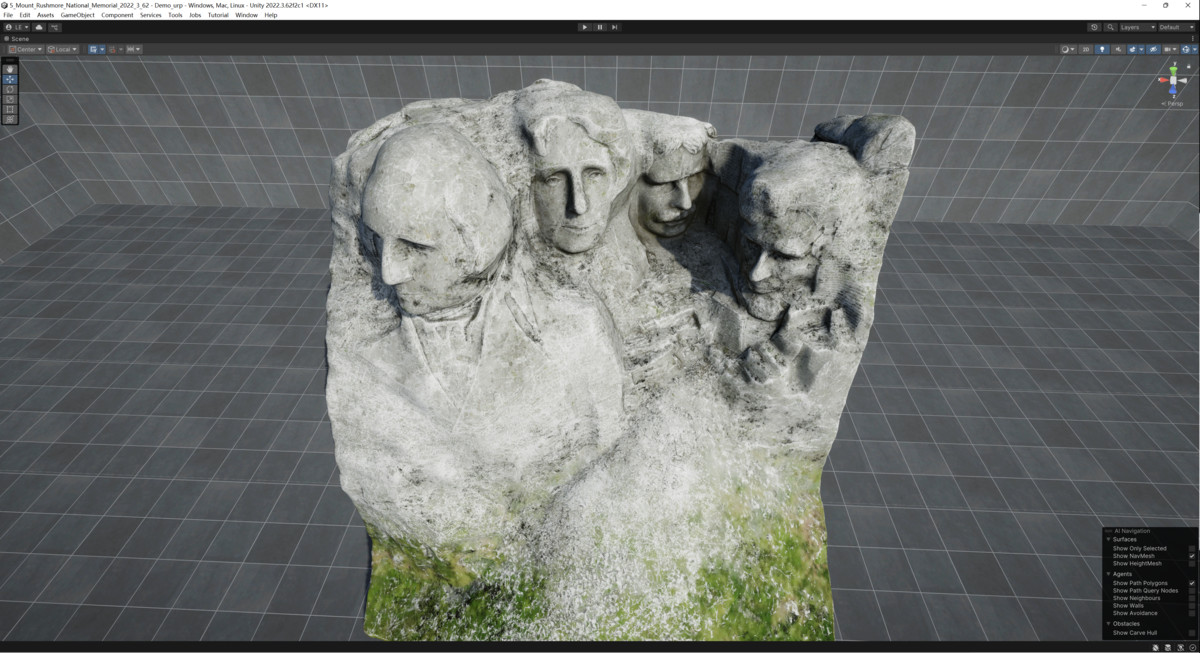1200x653 pixels.
Task: Select the Rotate tool
Action: [8, 89]
